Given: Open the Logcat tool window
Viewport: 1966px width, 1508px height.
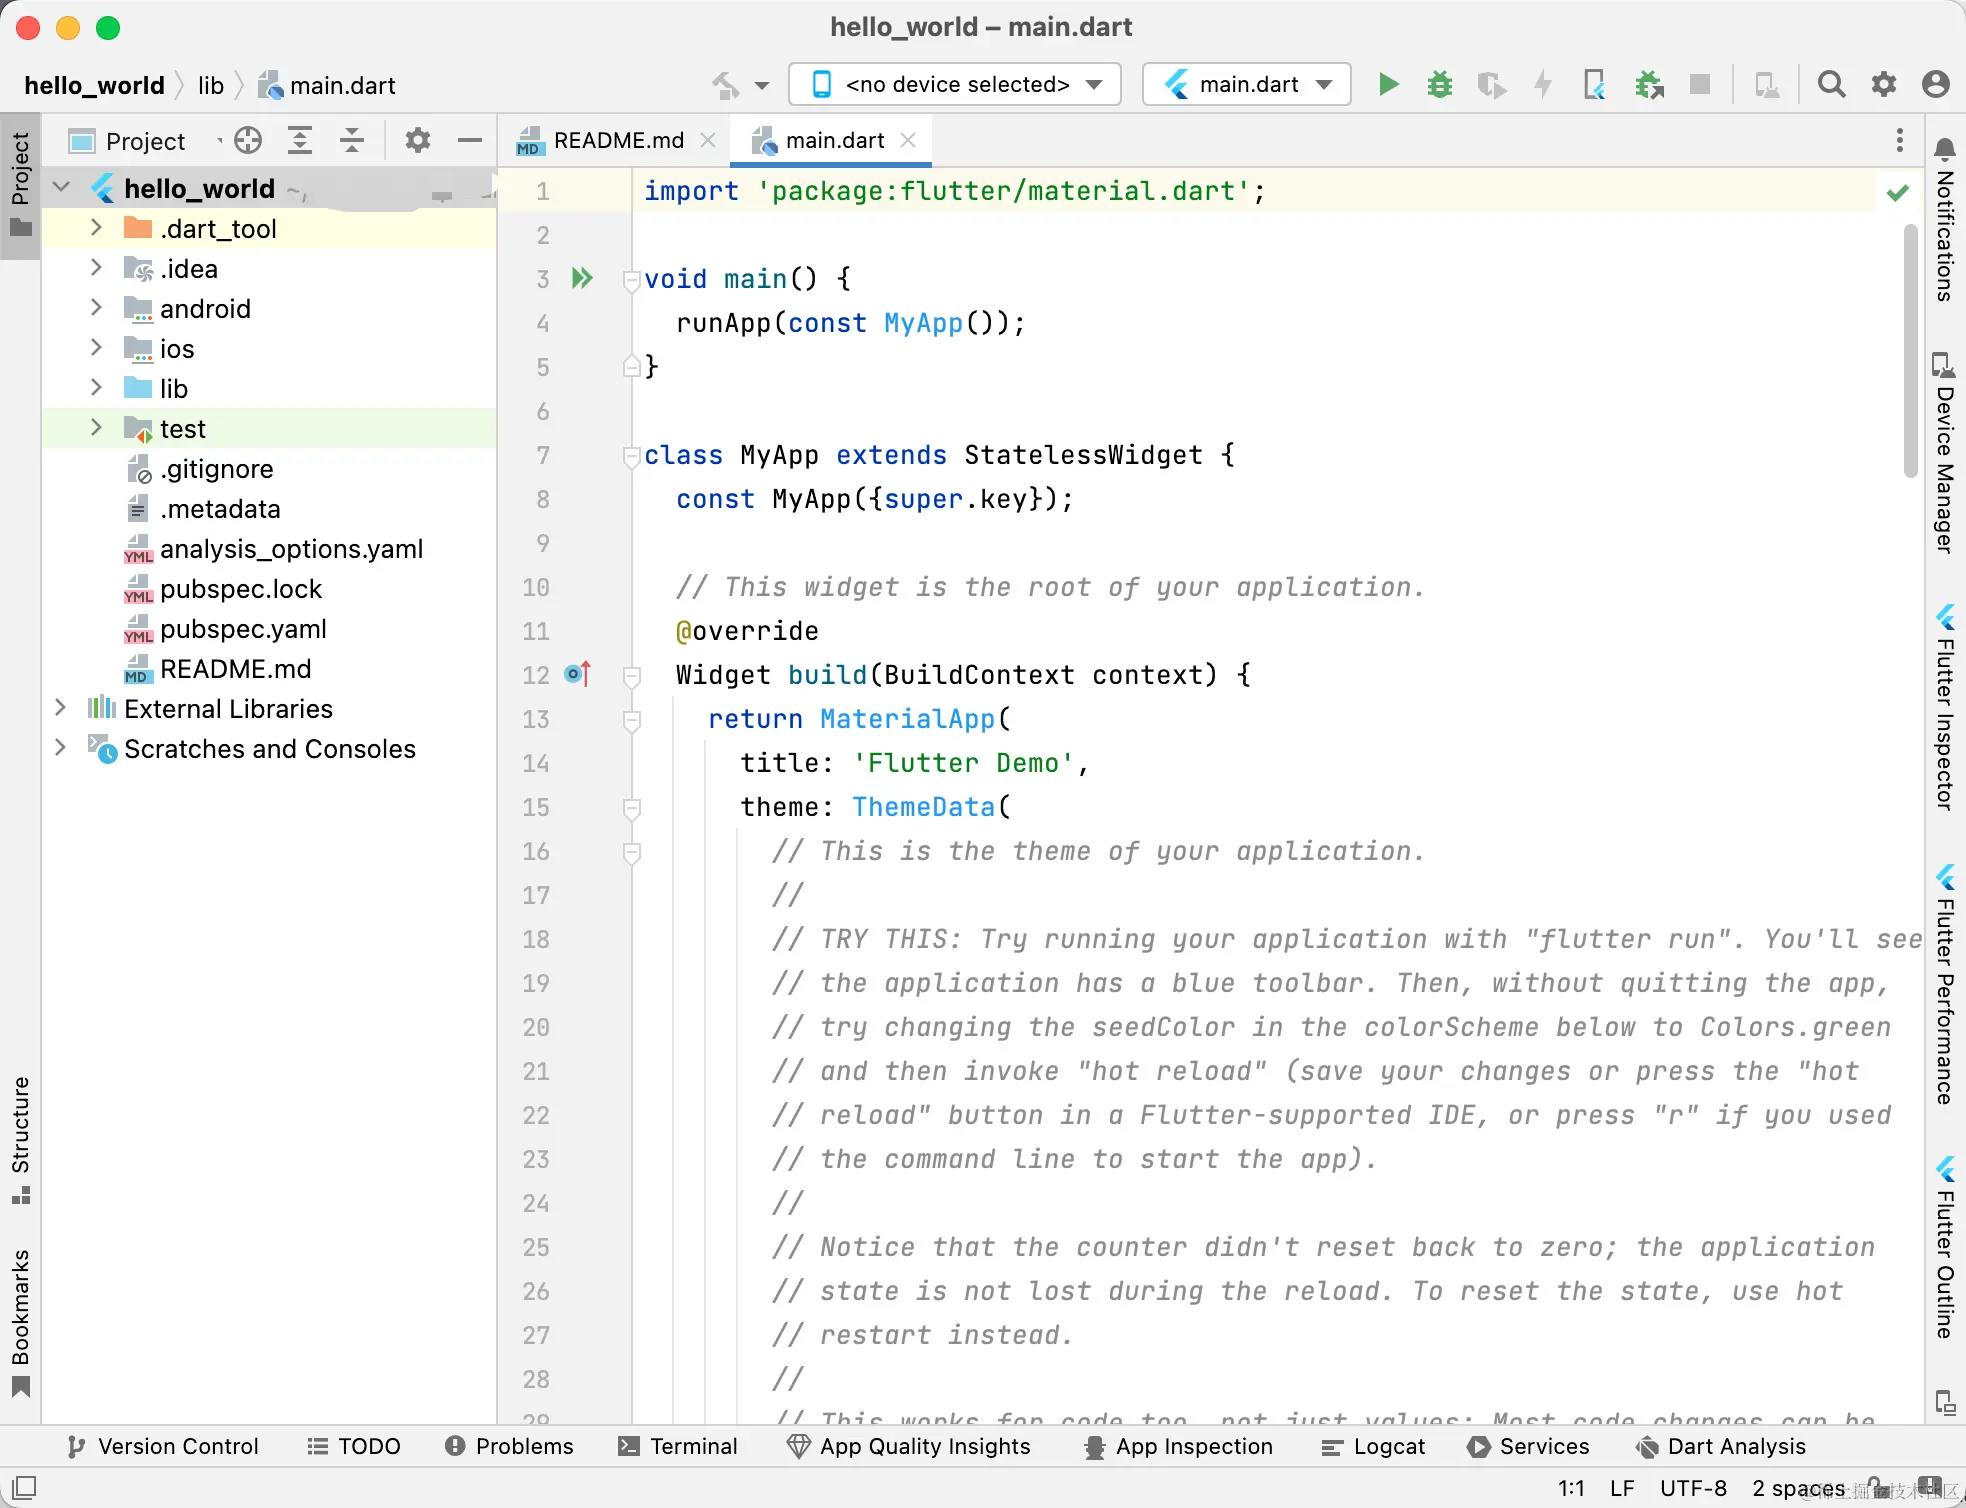Looking at the screenshot, I should [x=1373, y=1446].
